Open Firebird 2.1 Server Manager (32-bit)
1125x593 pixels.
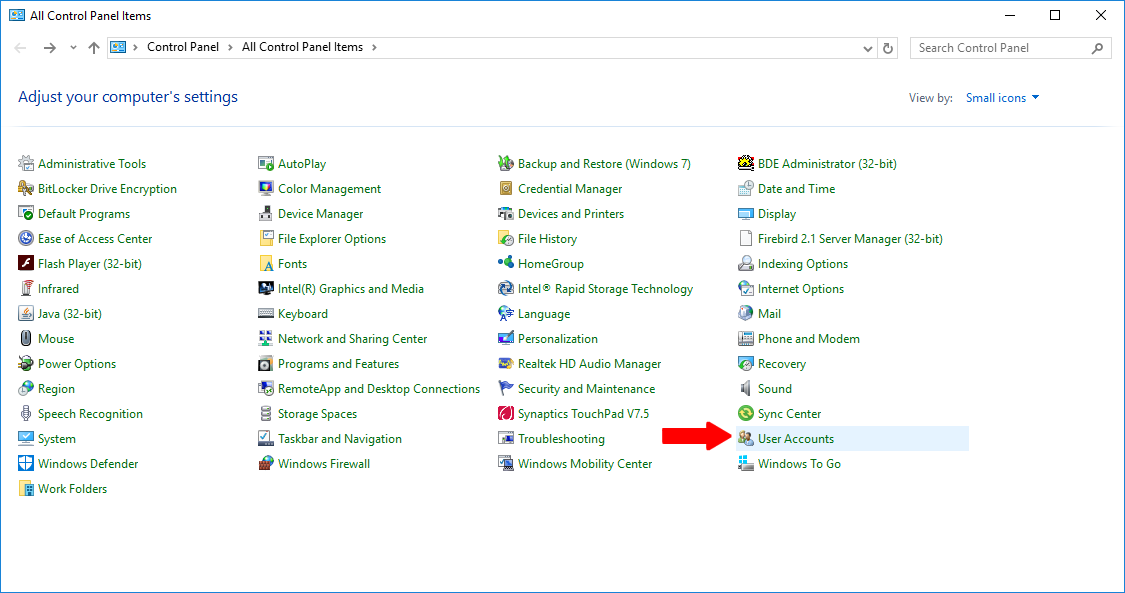[850, 239]
